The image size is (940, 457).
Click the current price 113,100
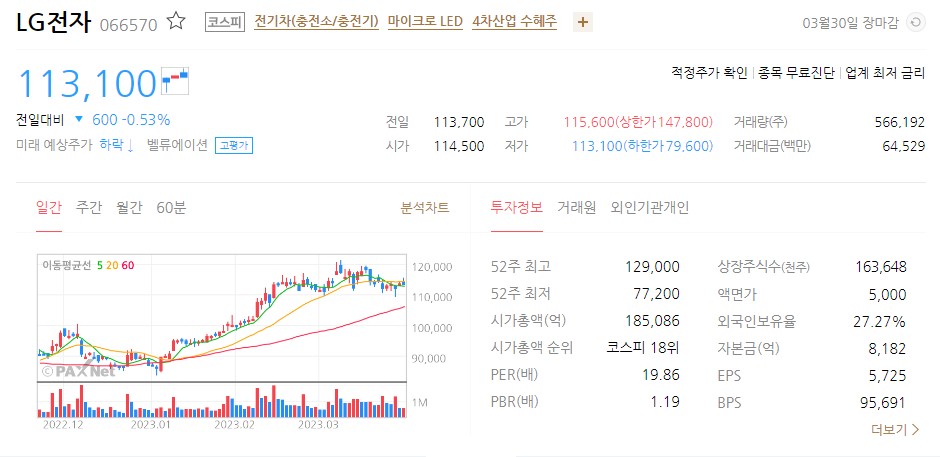(88, 83)
